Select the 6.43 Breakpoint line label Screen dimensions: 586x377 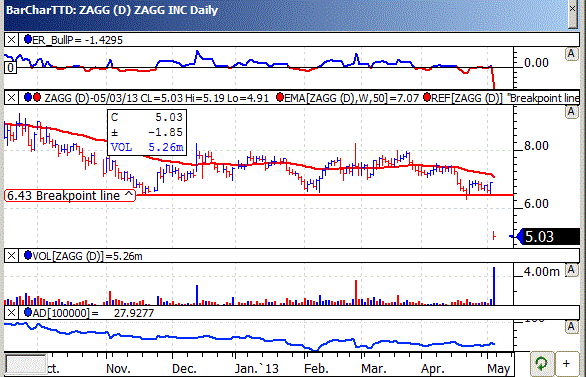coord(70,195)
